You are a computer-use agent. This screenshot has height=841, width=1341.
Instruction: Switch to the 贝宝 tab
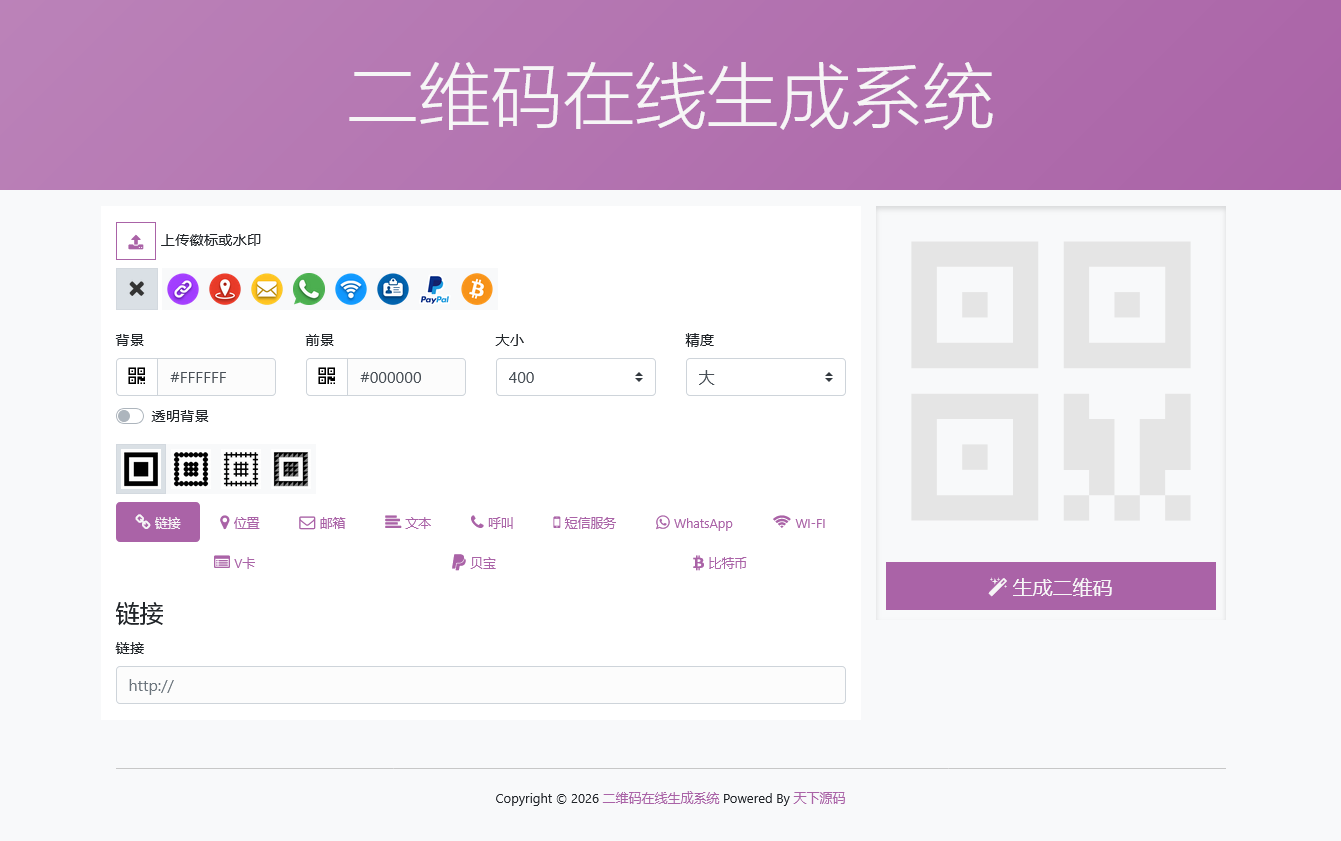pyautogui.click(x=474, y=562)
